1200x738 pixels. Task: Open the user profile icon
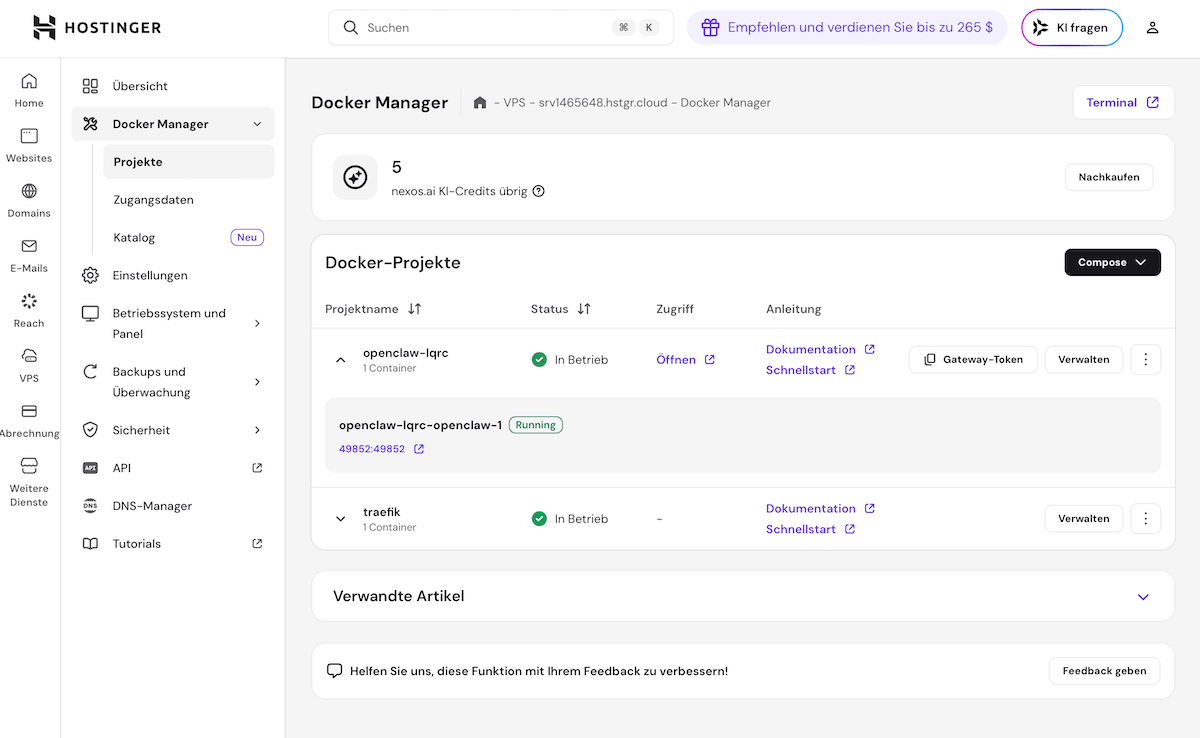click(x=1152, y=28)
